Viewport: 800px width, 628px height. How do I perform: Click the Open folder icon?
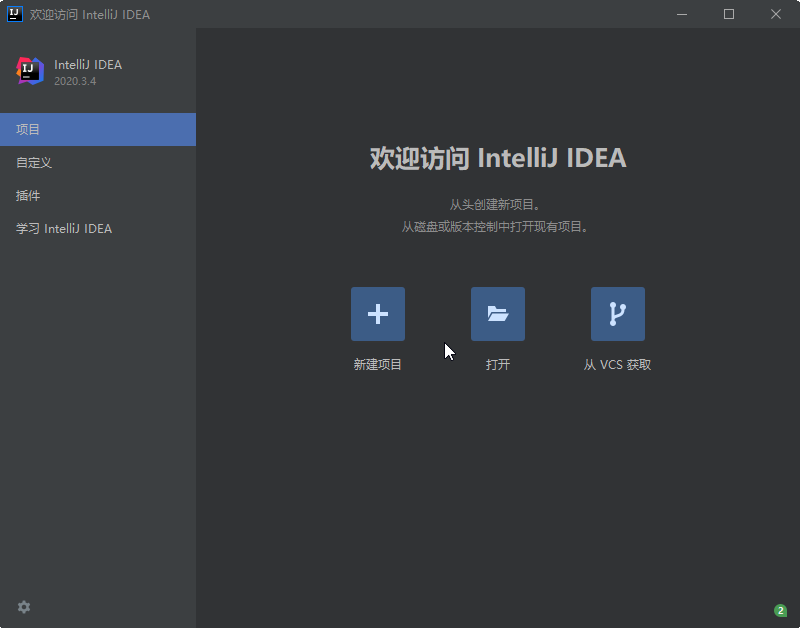(x=497, y=314)
